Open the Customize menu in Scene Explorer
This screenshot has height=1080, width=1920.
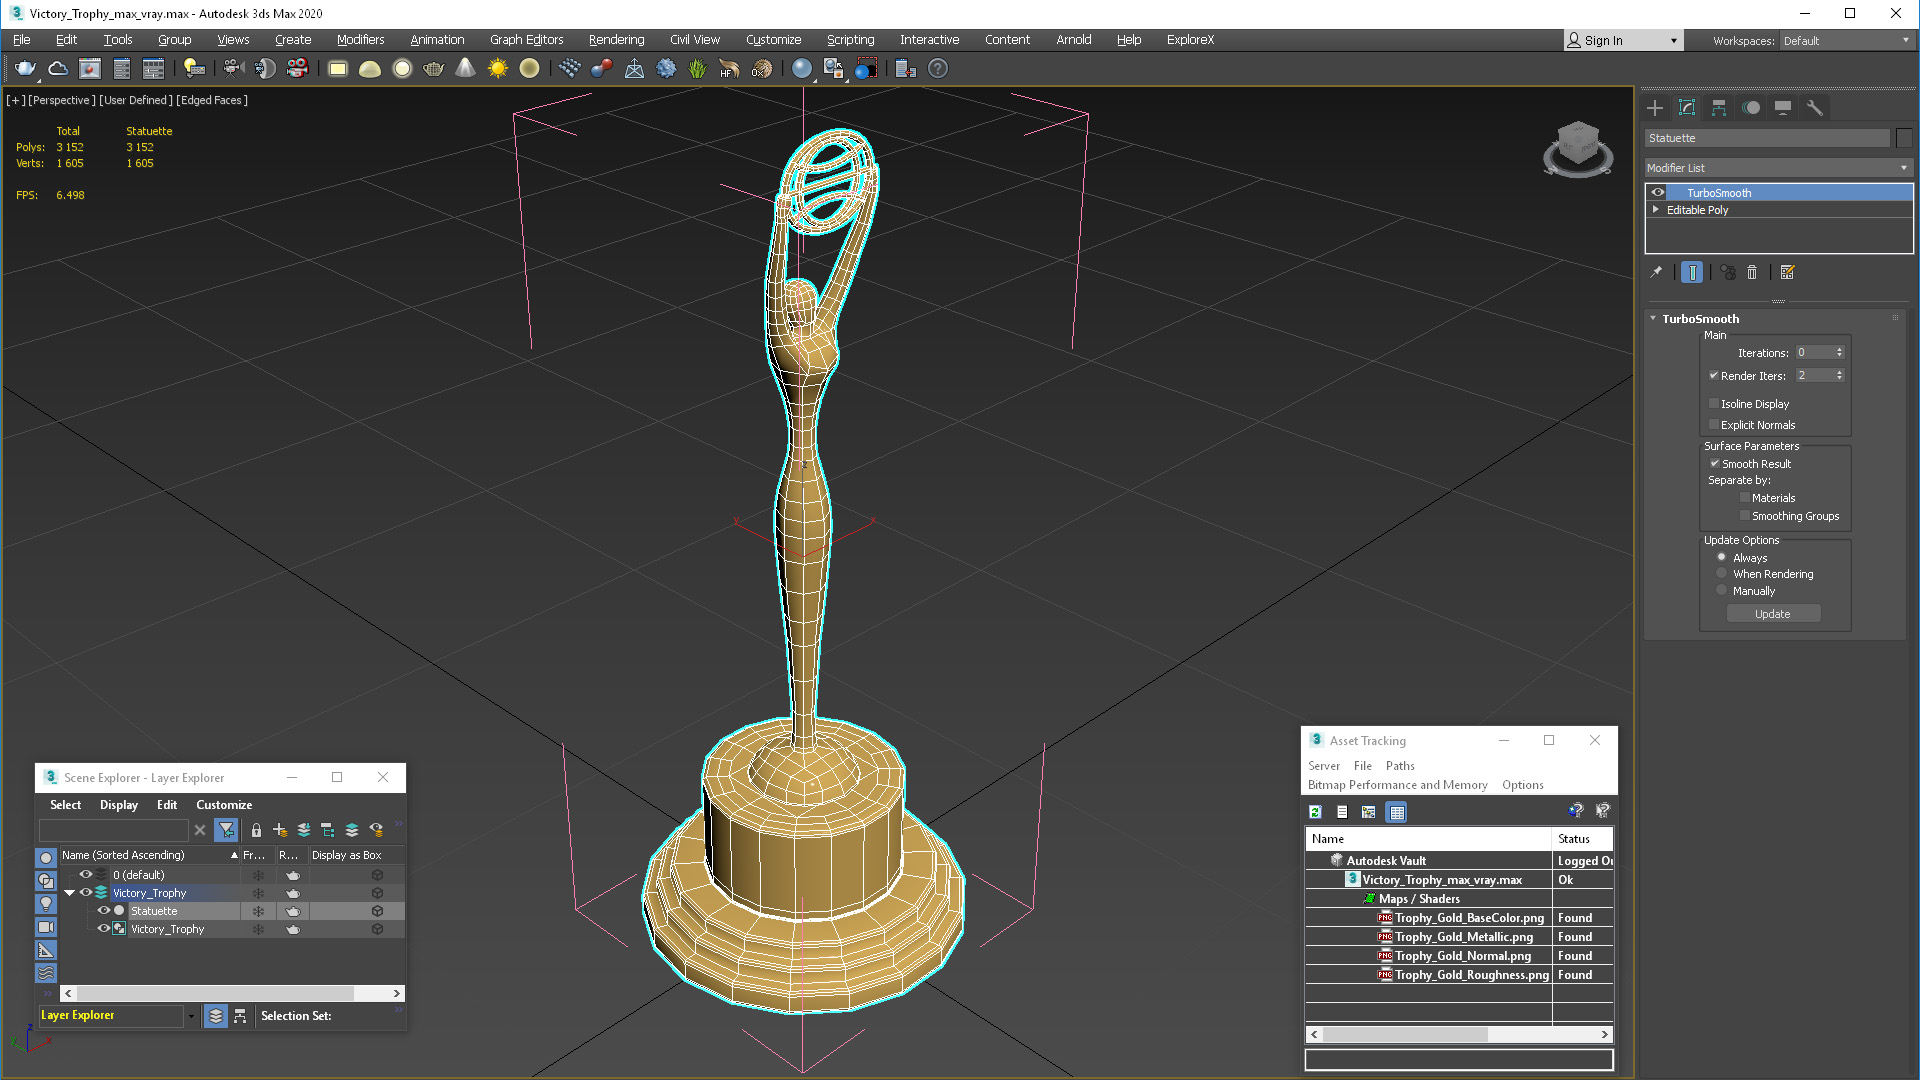[224, 805]
